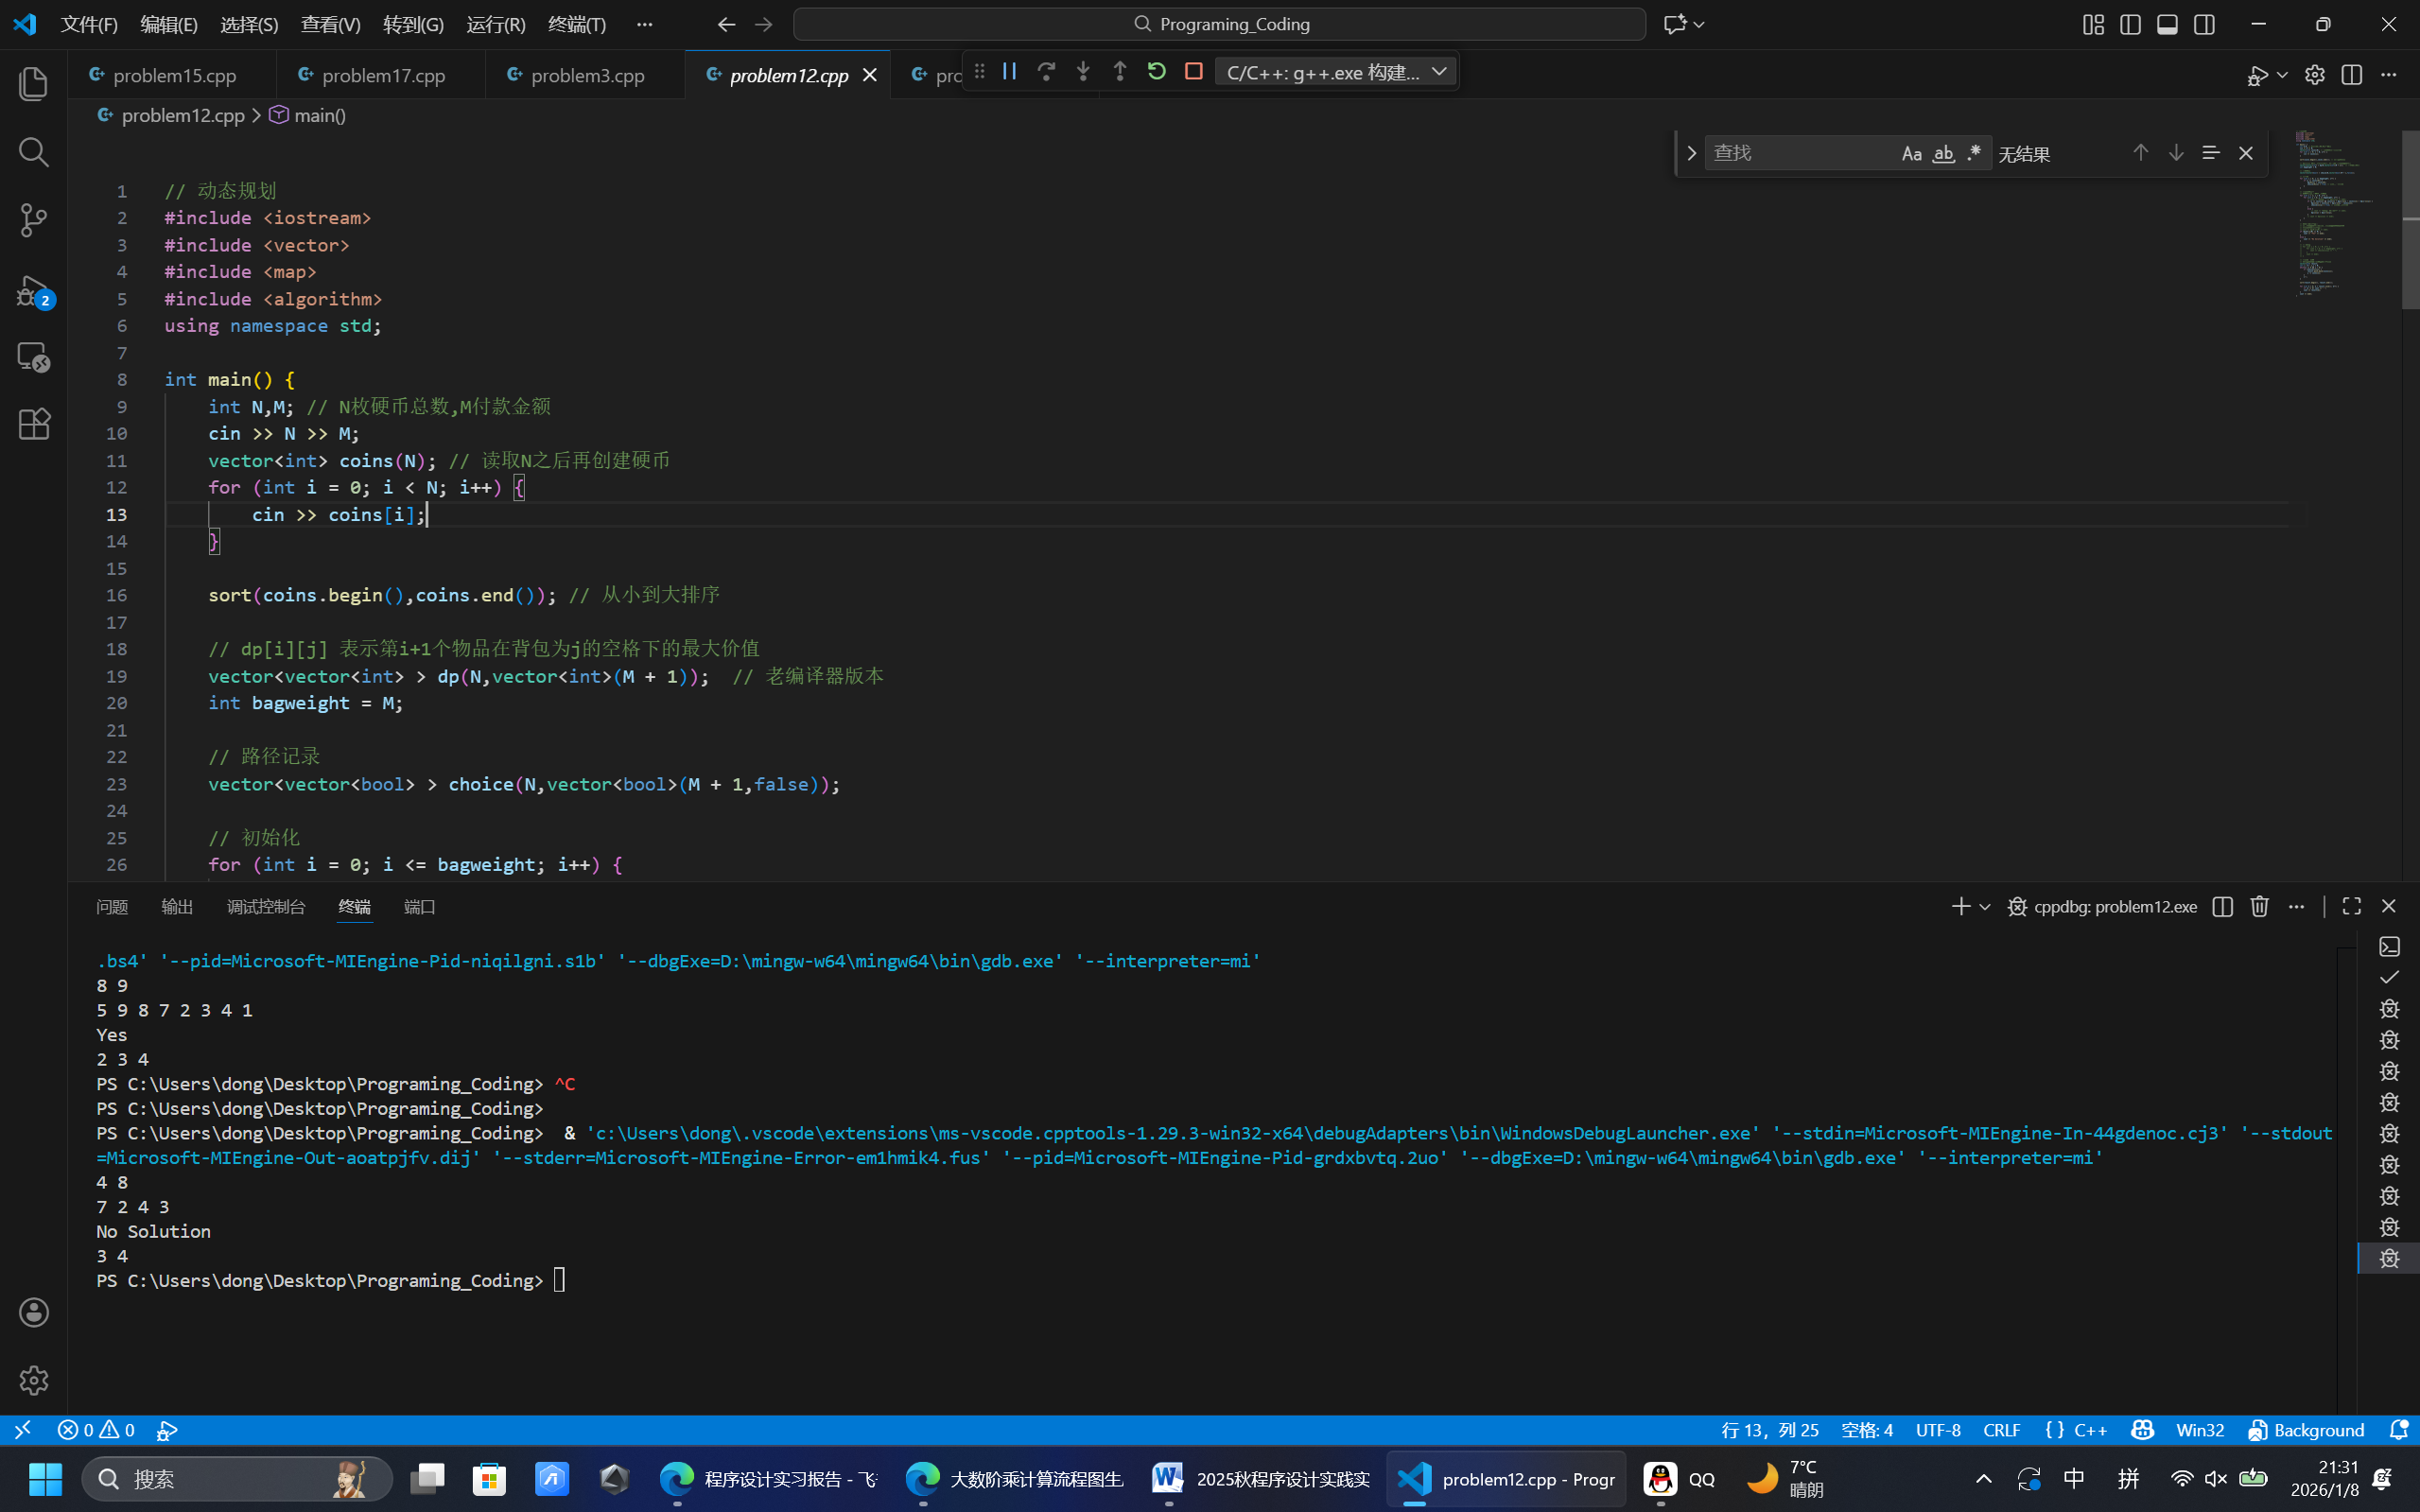Open the Explorer view in activity bar

pos(34,84)
